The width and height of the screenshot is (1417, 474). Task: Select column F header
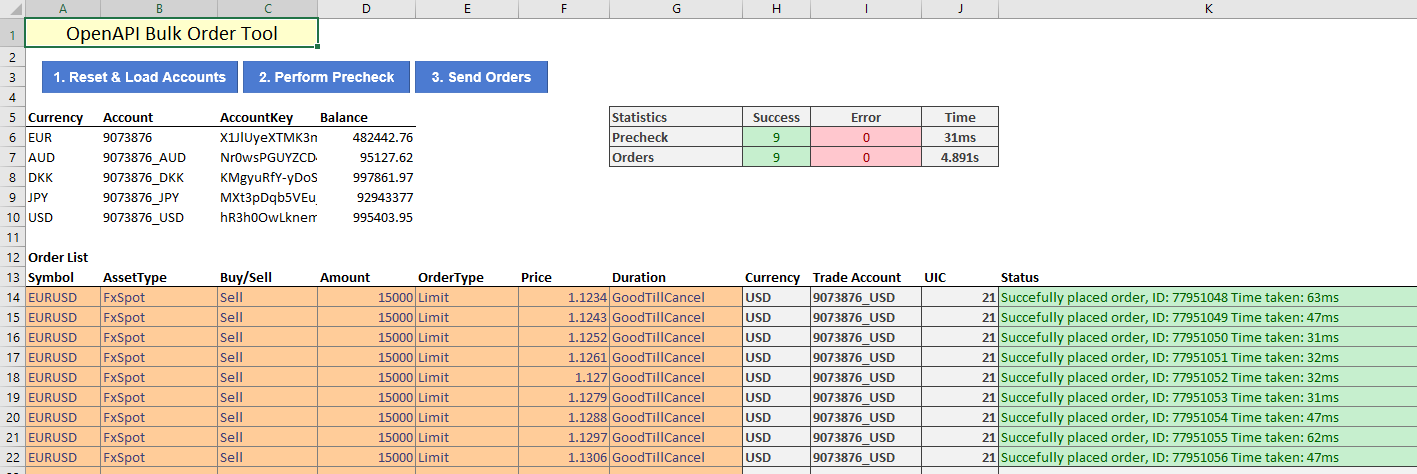[564, 9]
